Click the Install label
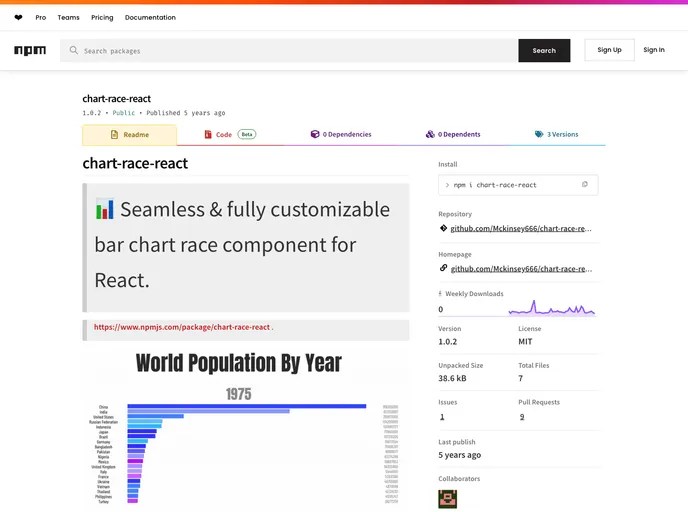688x512 pixels. [x=448, y=164]
